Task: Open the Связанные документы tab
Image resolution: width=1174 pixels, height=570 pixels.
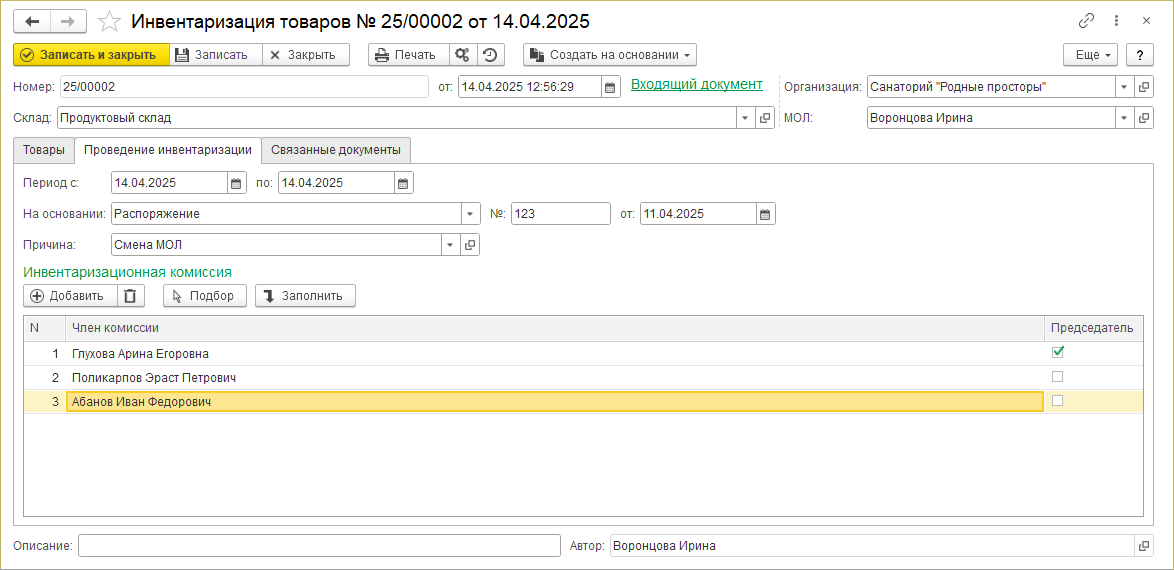Action: click(335, 150)
